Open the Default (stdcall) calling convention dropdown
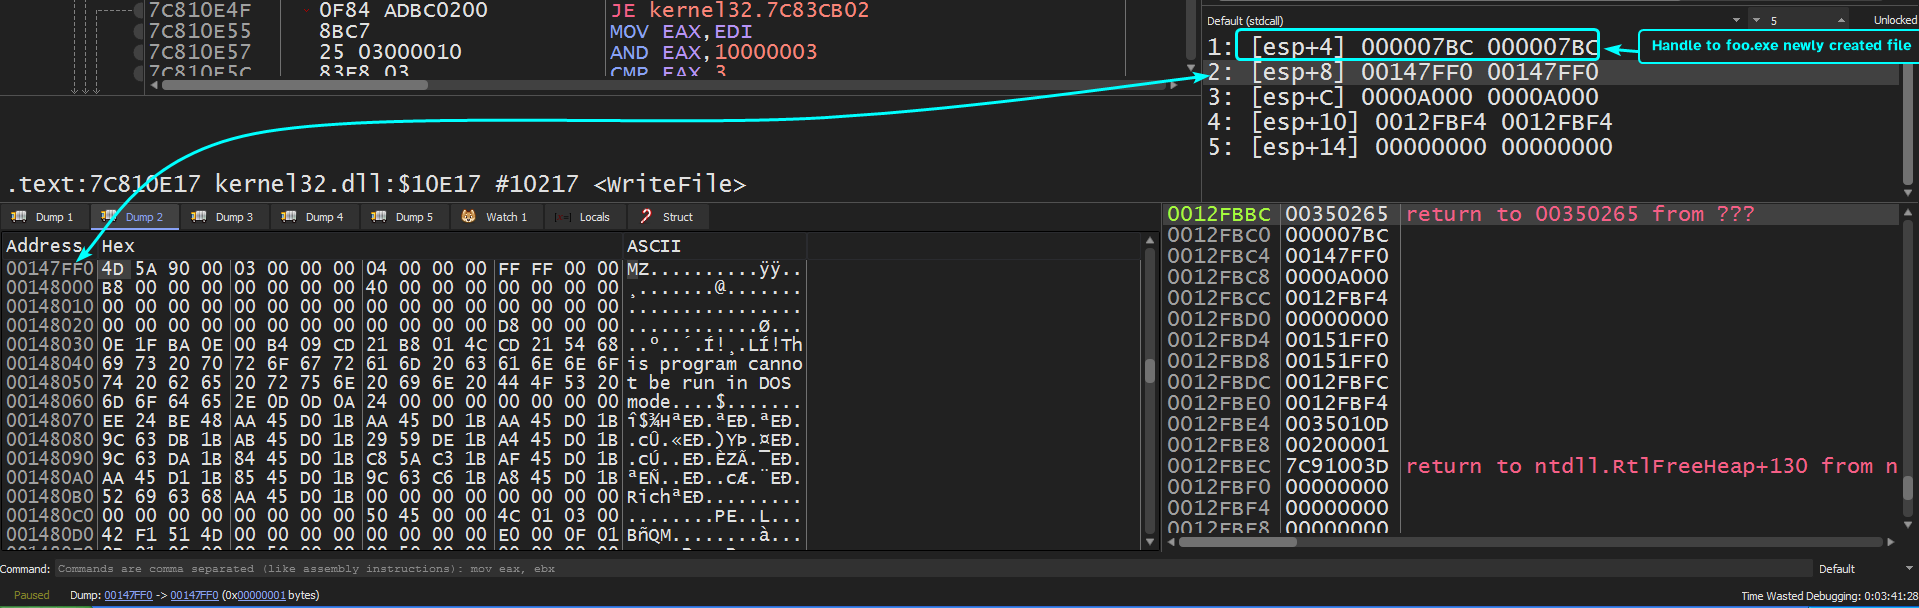Screen dimensions: 1919x608 pyautogui.click(x=1735, y=20)
